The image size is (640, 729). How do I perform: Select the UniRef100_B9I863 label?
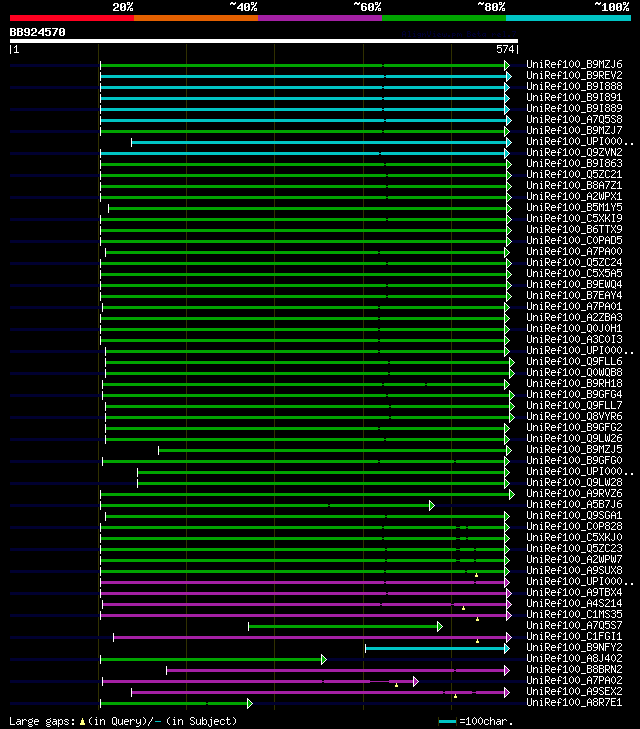point(574,163)
